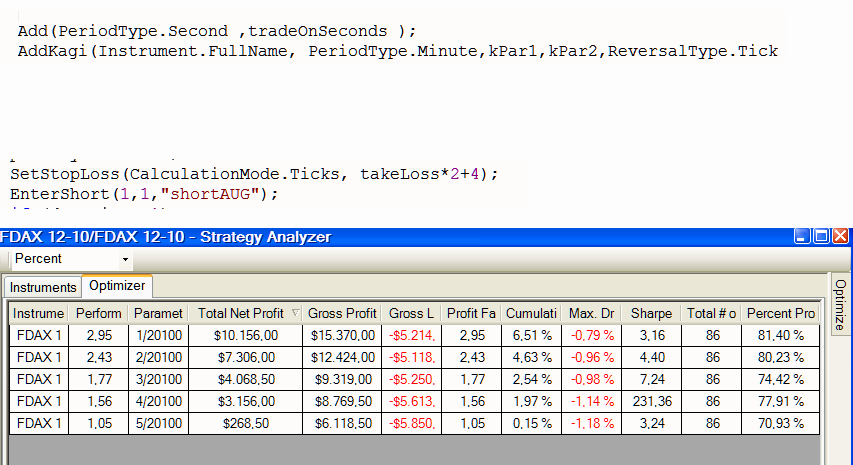The height and width of the screenshot is (465, 853).
Task: Click the EnterShort shortAUG code line
Action: click(144, 194)
